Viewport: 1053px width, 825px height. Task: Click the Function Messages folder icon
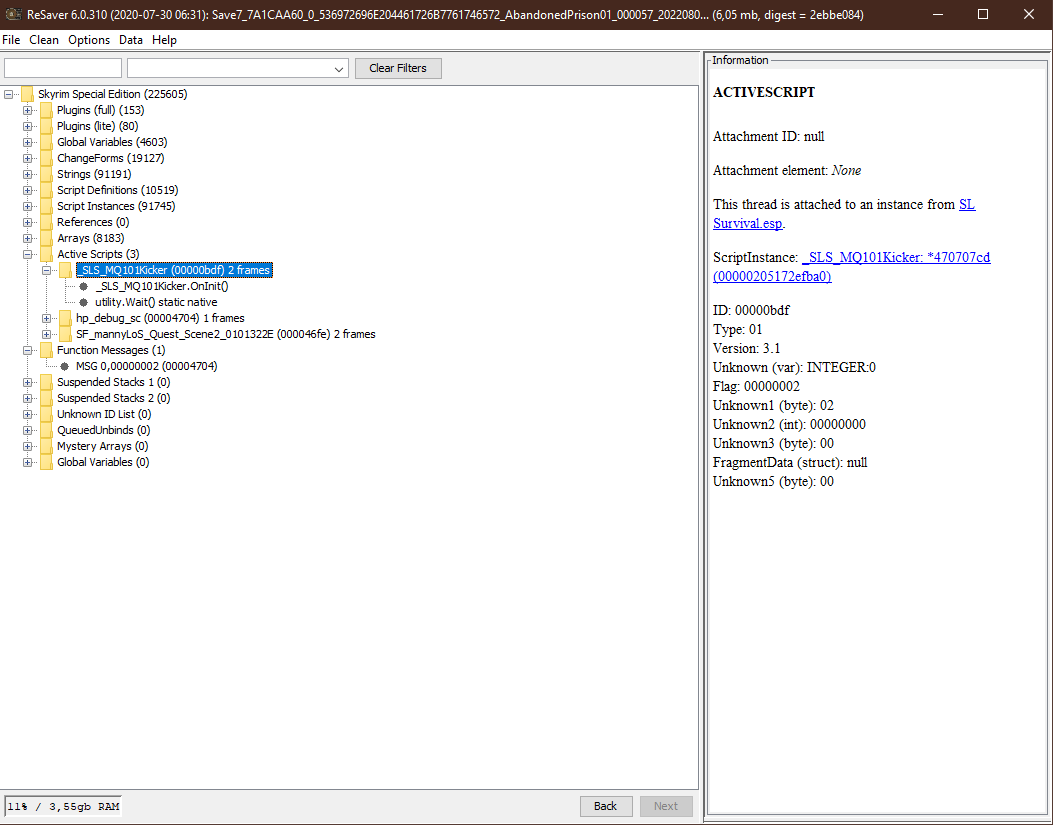pos(46,350)
